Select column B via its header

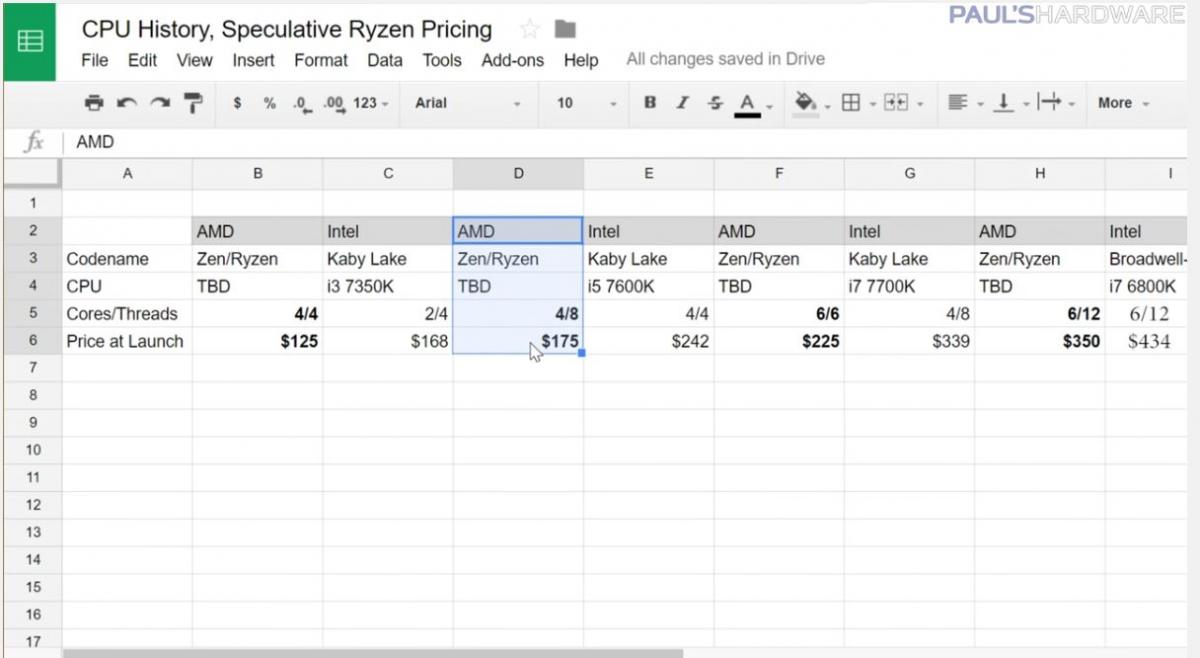pos(258,173)
